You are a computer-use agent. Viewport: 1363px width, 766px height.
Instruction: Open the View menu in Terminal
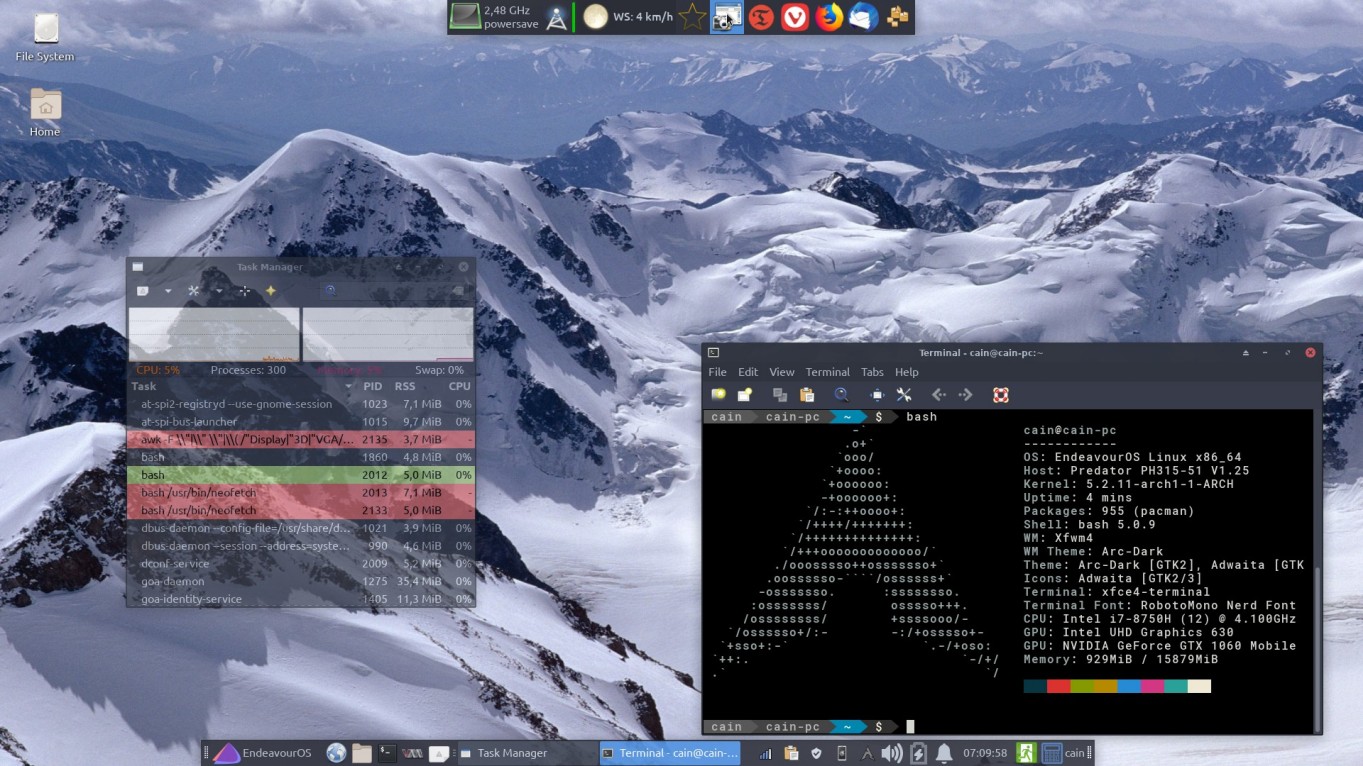pyautogui.click(x=782, y=372)
